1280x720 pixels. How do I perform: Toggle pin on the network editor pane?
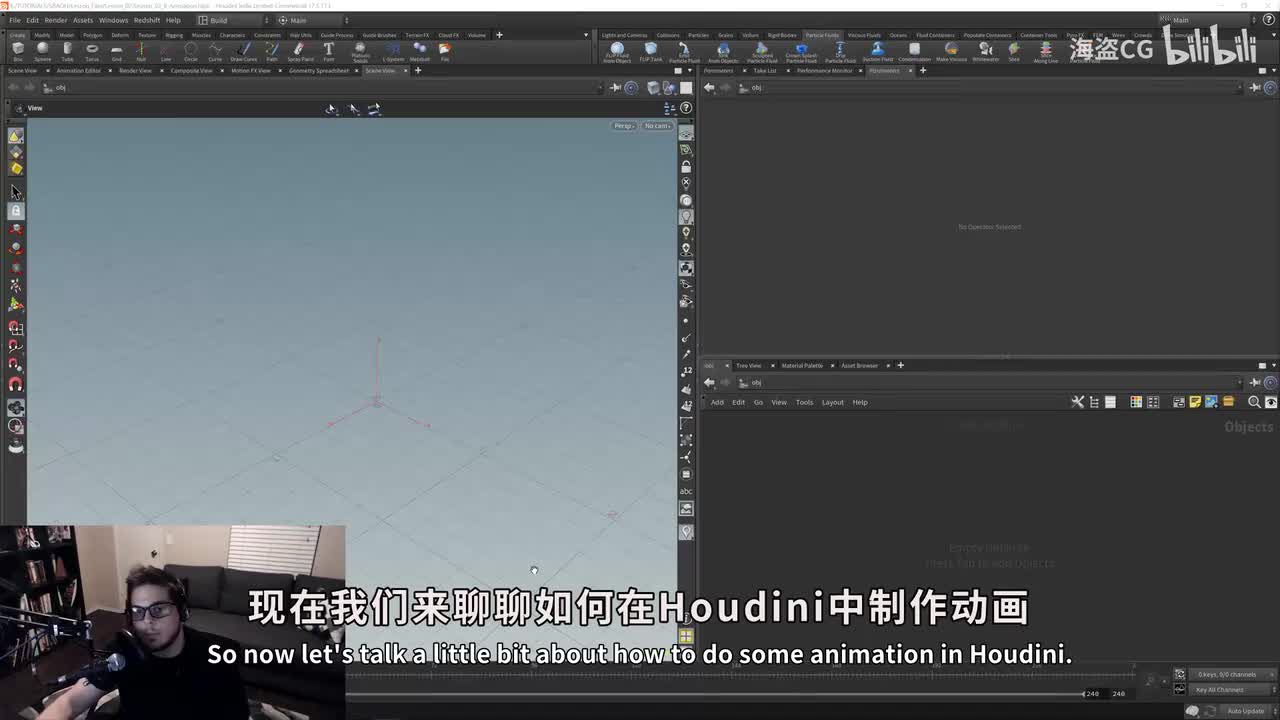point(1255,382)
